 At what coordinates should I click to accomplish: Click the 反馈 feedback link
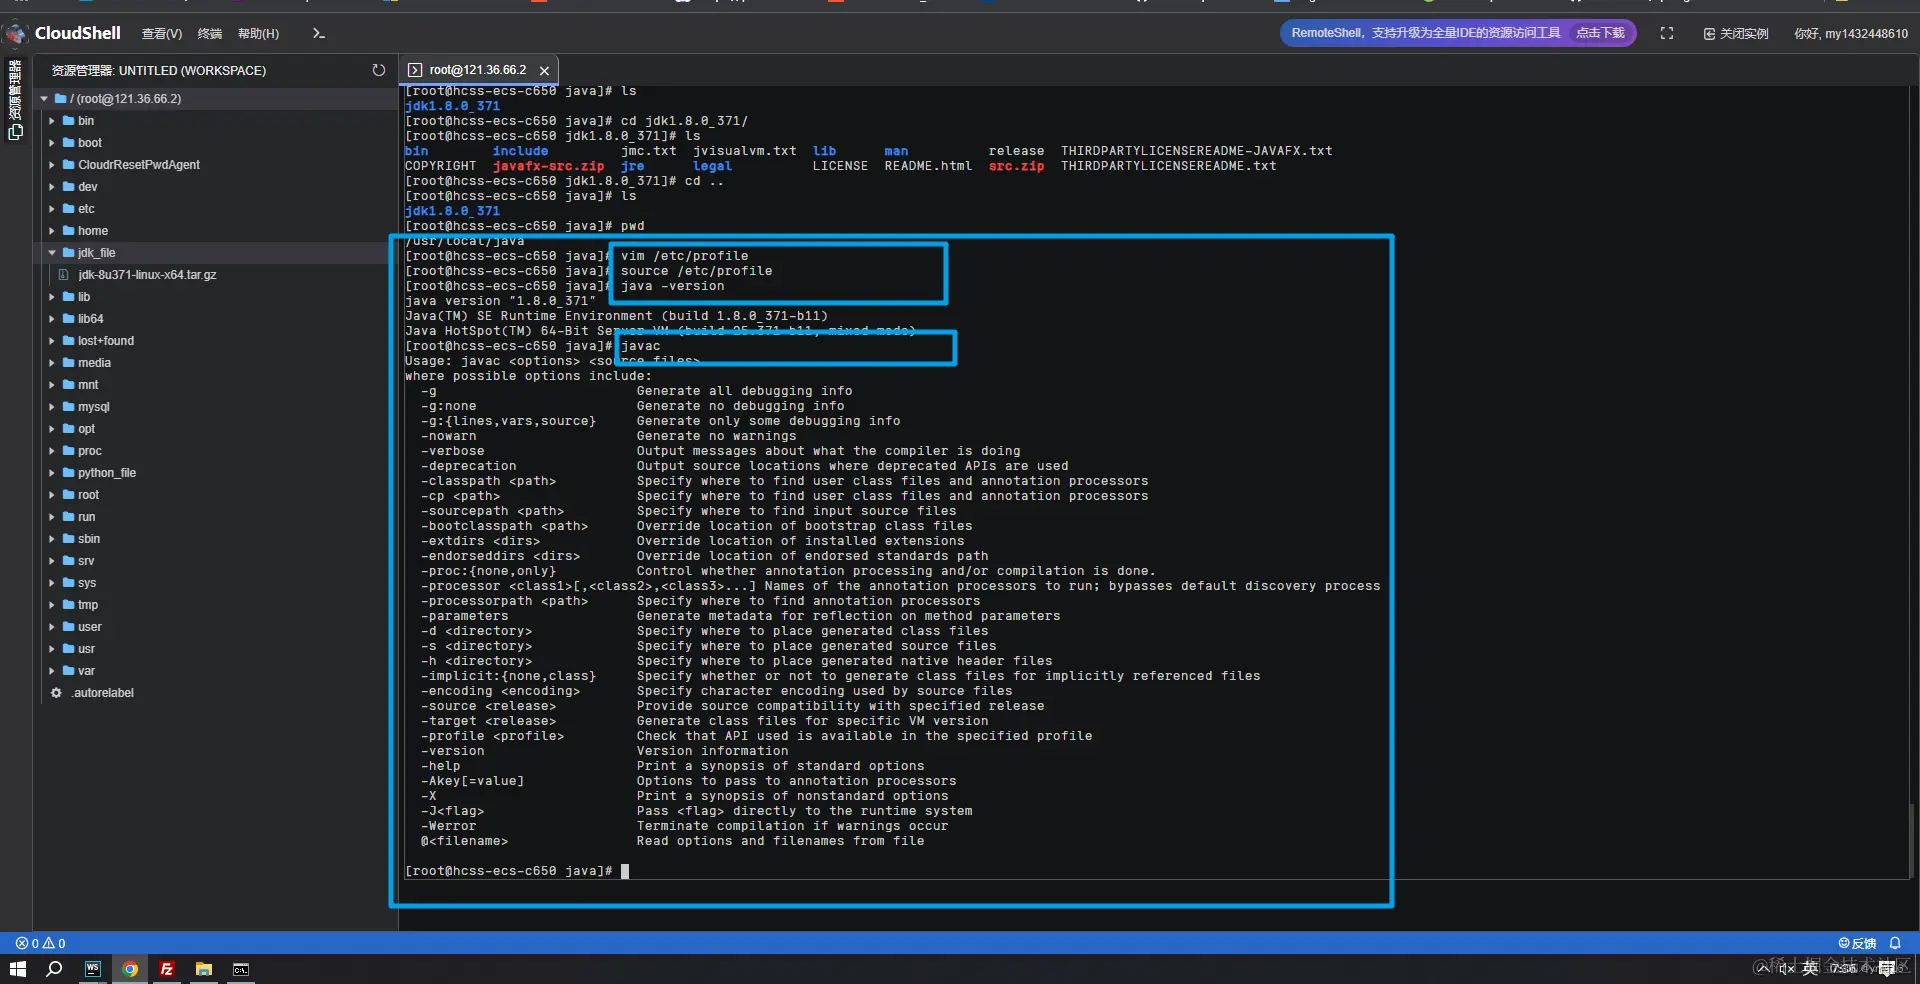[x=1862, y=942]
